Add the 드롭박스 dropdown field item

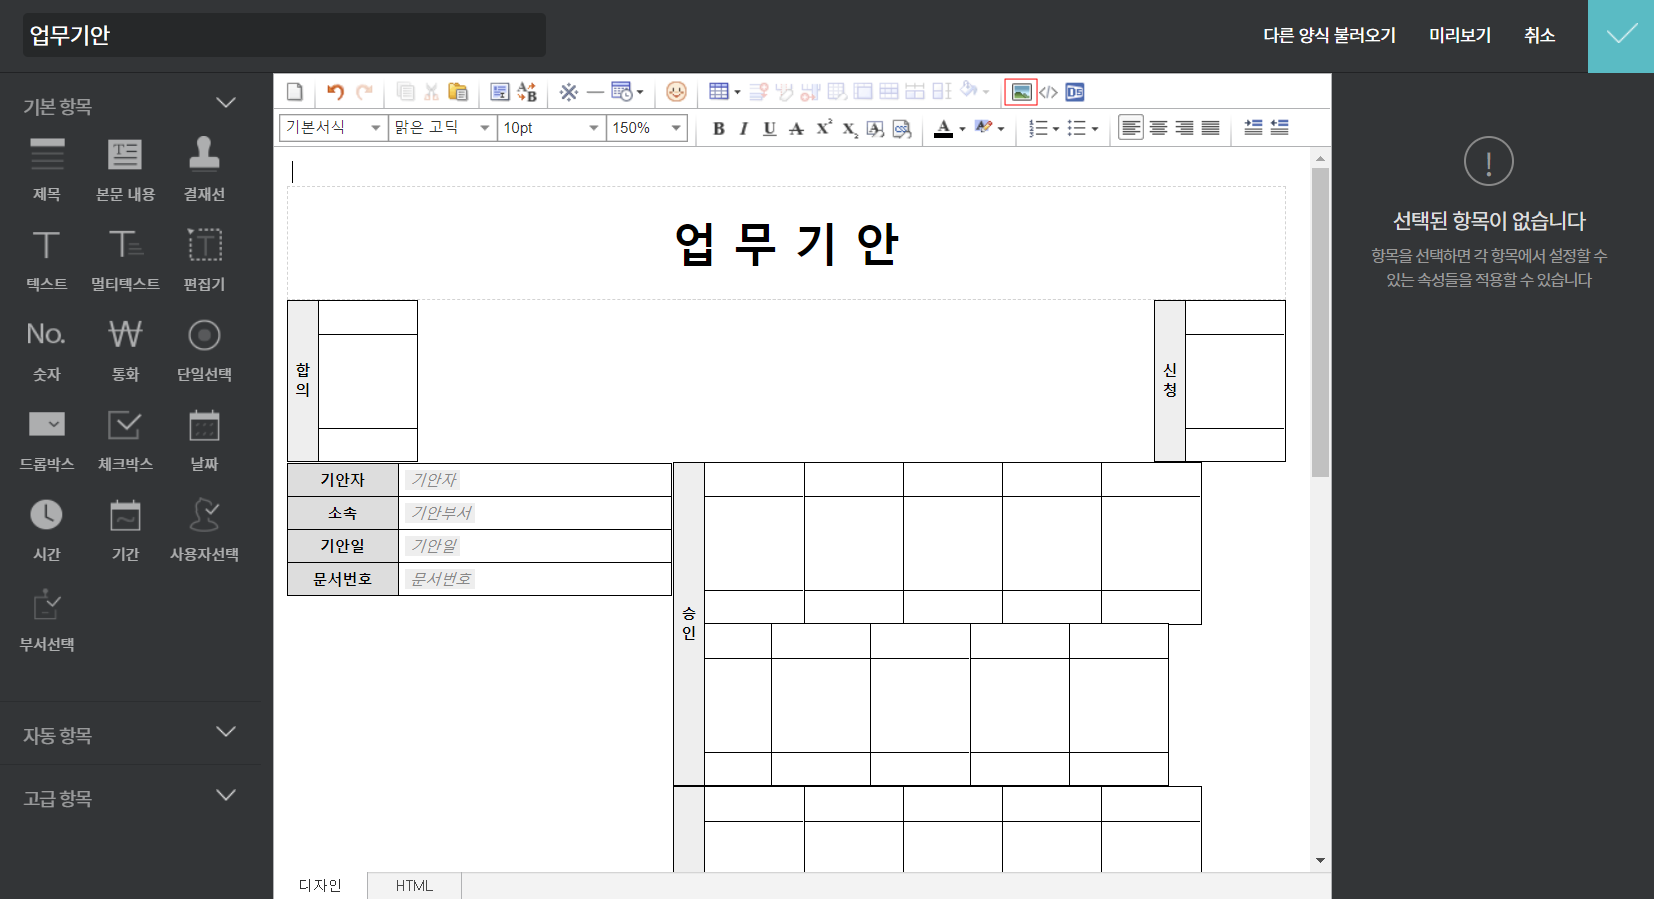(x=47, y=439)
